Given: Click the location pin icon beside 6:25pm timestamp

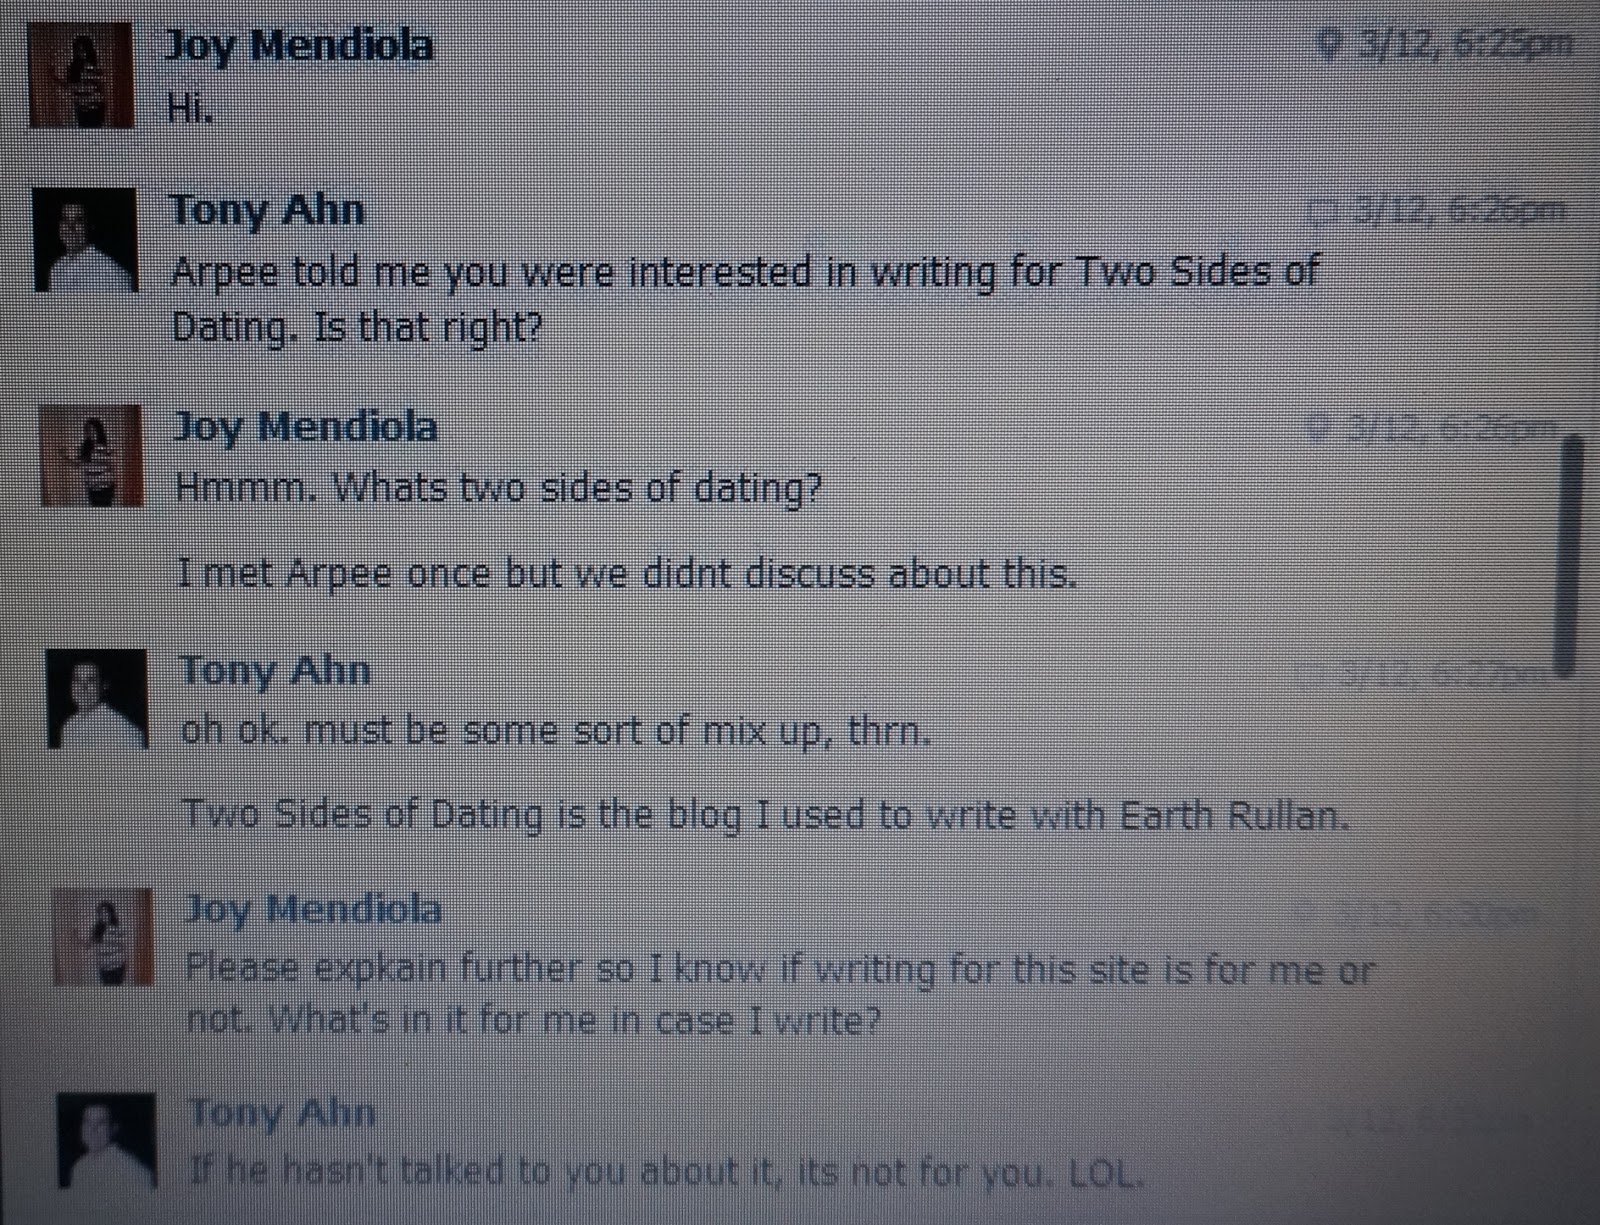Looking at the screenshot, I should point(1328,44).
